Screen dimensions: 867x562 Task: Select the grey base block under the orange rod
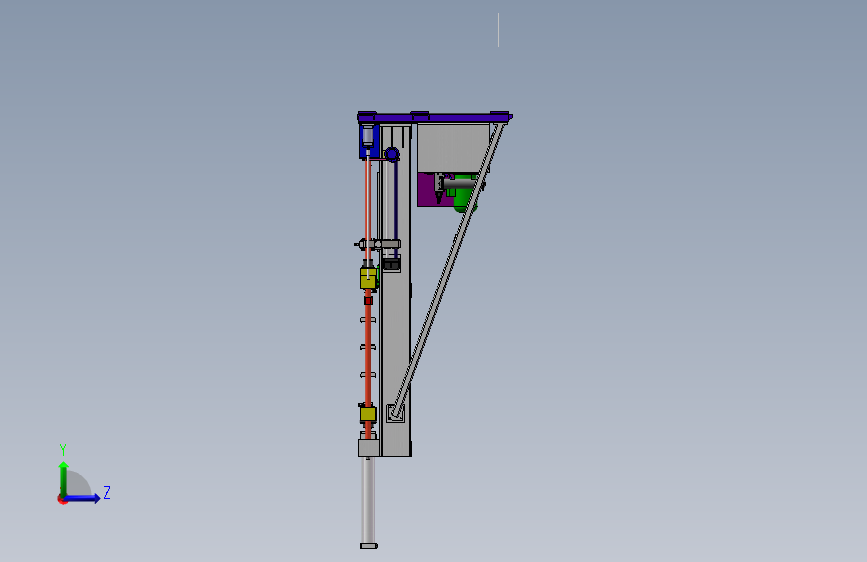pyautogui.click(x=369, y=447)
